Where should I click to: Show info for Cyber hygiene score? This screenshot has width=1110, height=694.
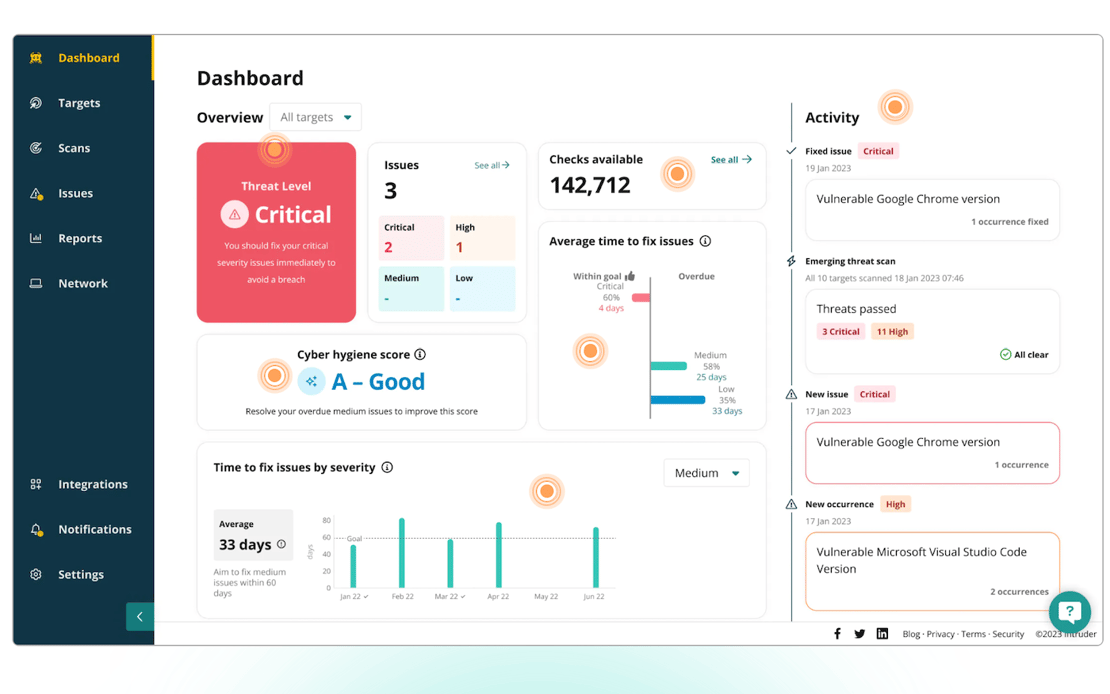(420, 354)
